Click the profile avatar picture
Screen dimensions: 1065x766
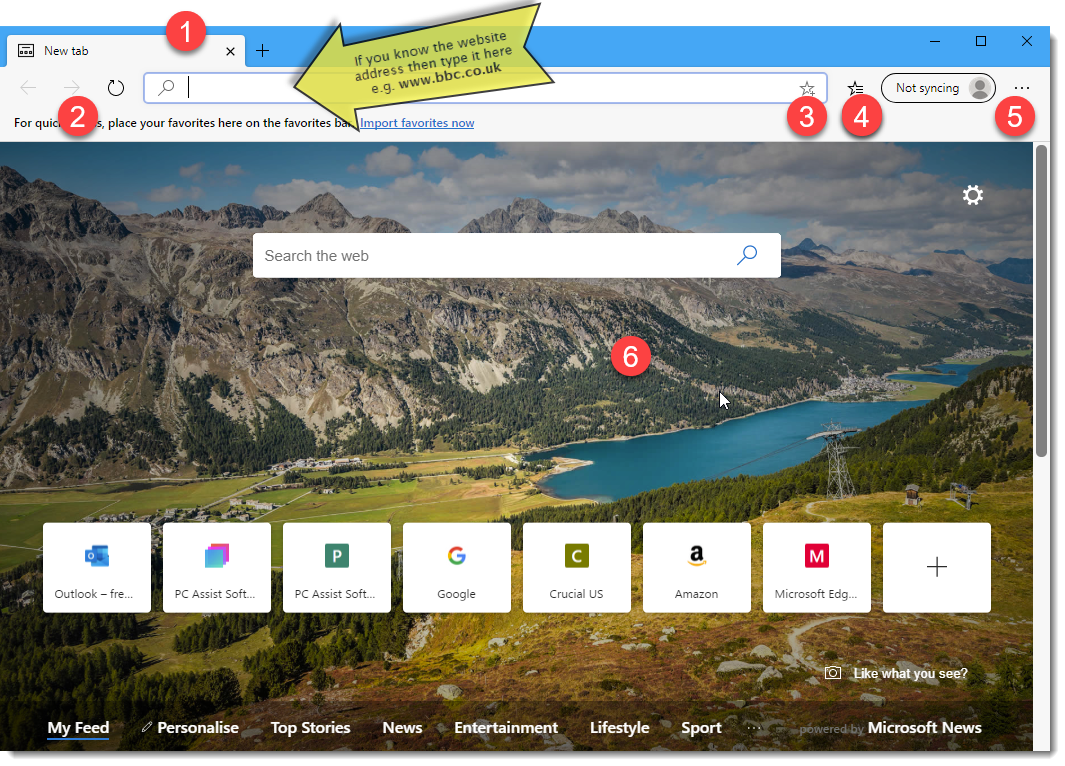979,88
